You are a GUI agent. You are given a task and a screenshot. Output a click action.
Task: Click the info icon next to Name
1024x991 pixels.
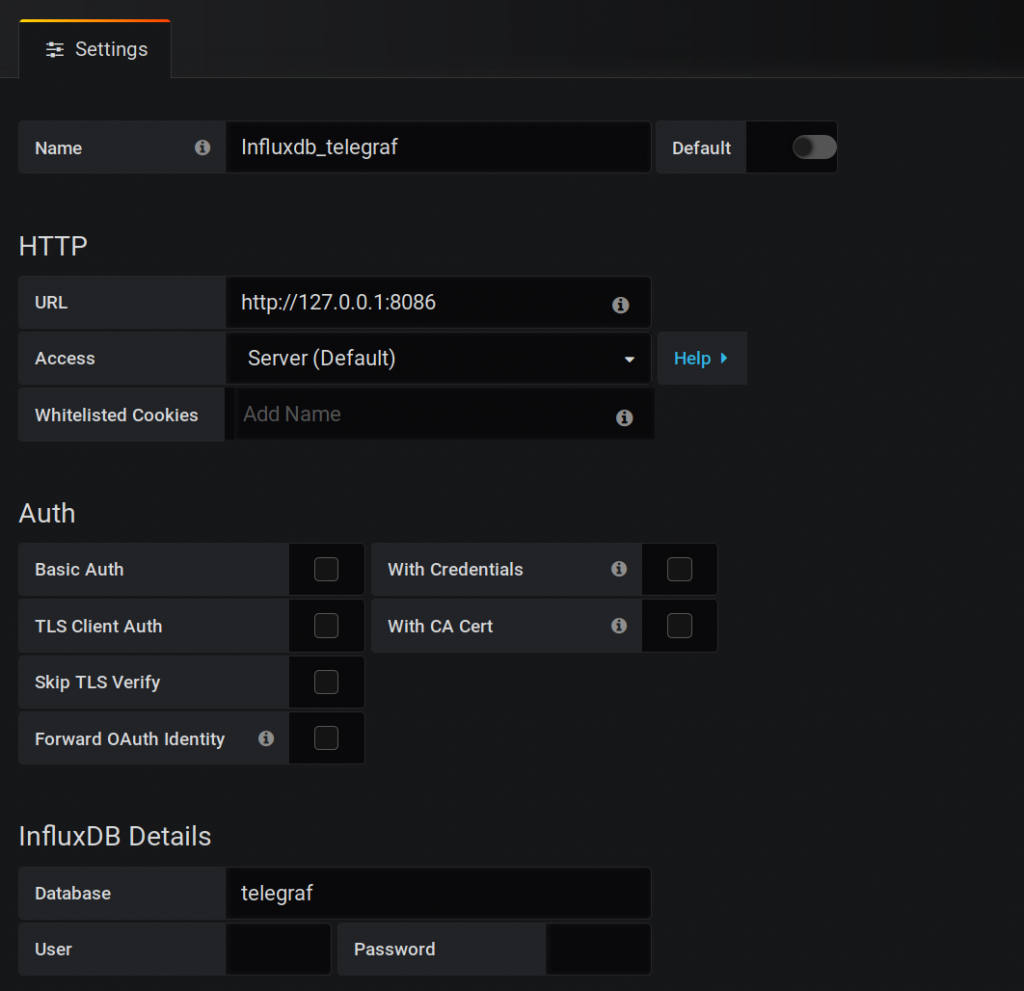point(202,148)
